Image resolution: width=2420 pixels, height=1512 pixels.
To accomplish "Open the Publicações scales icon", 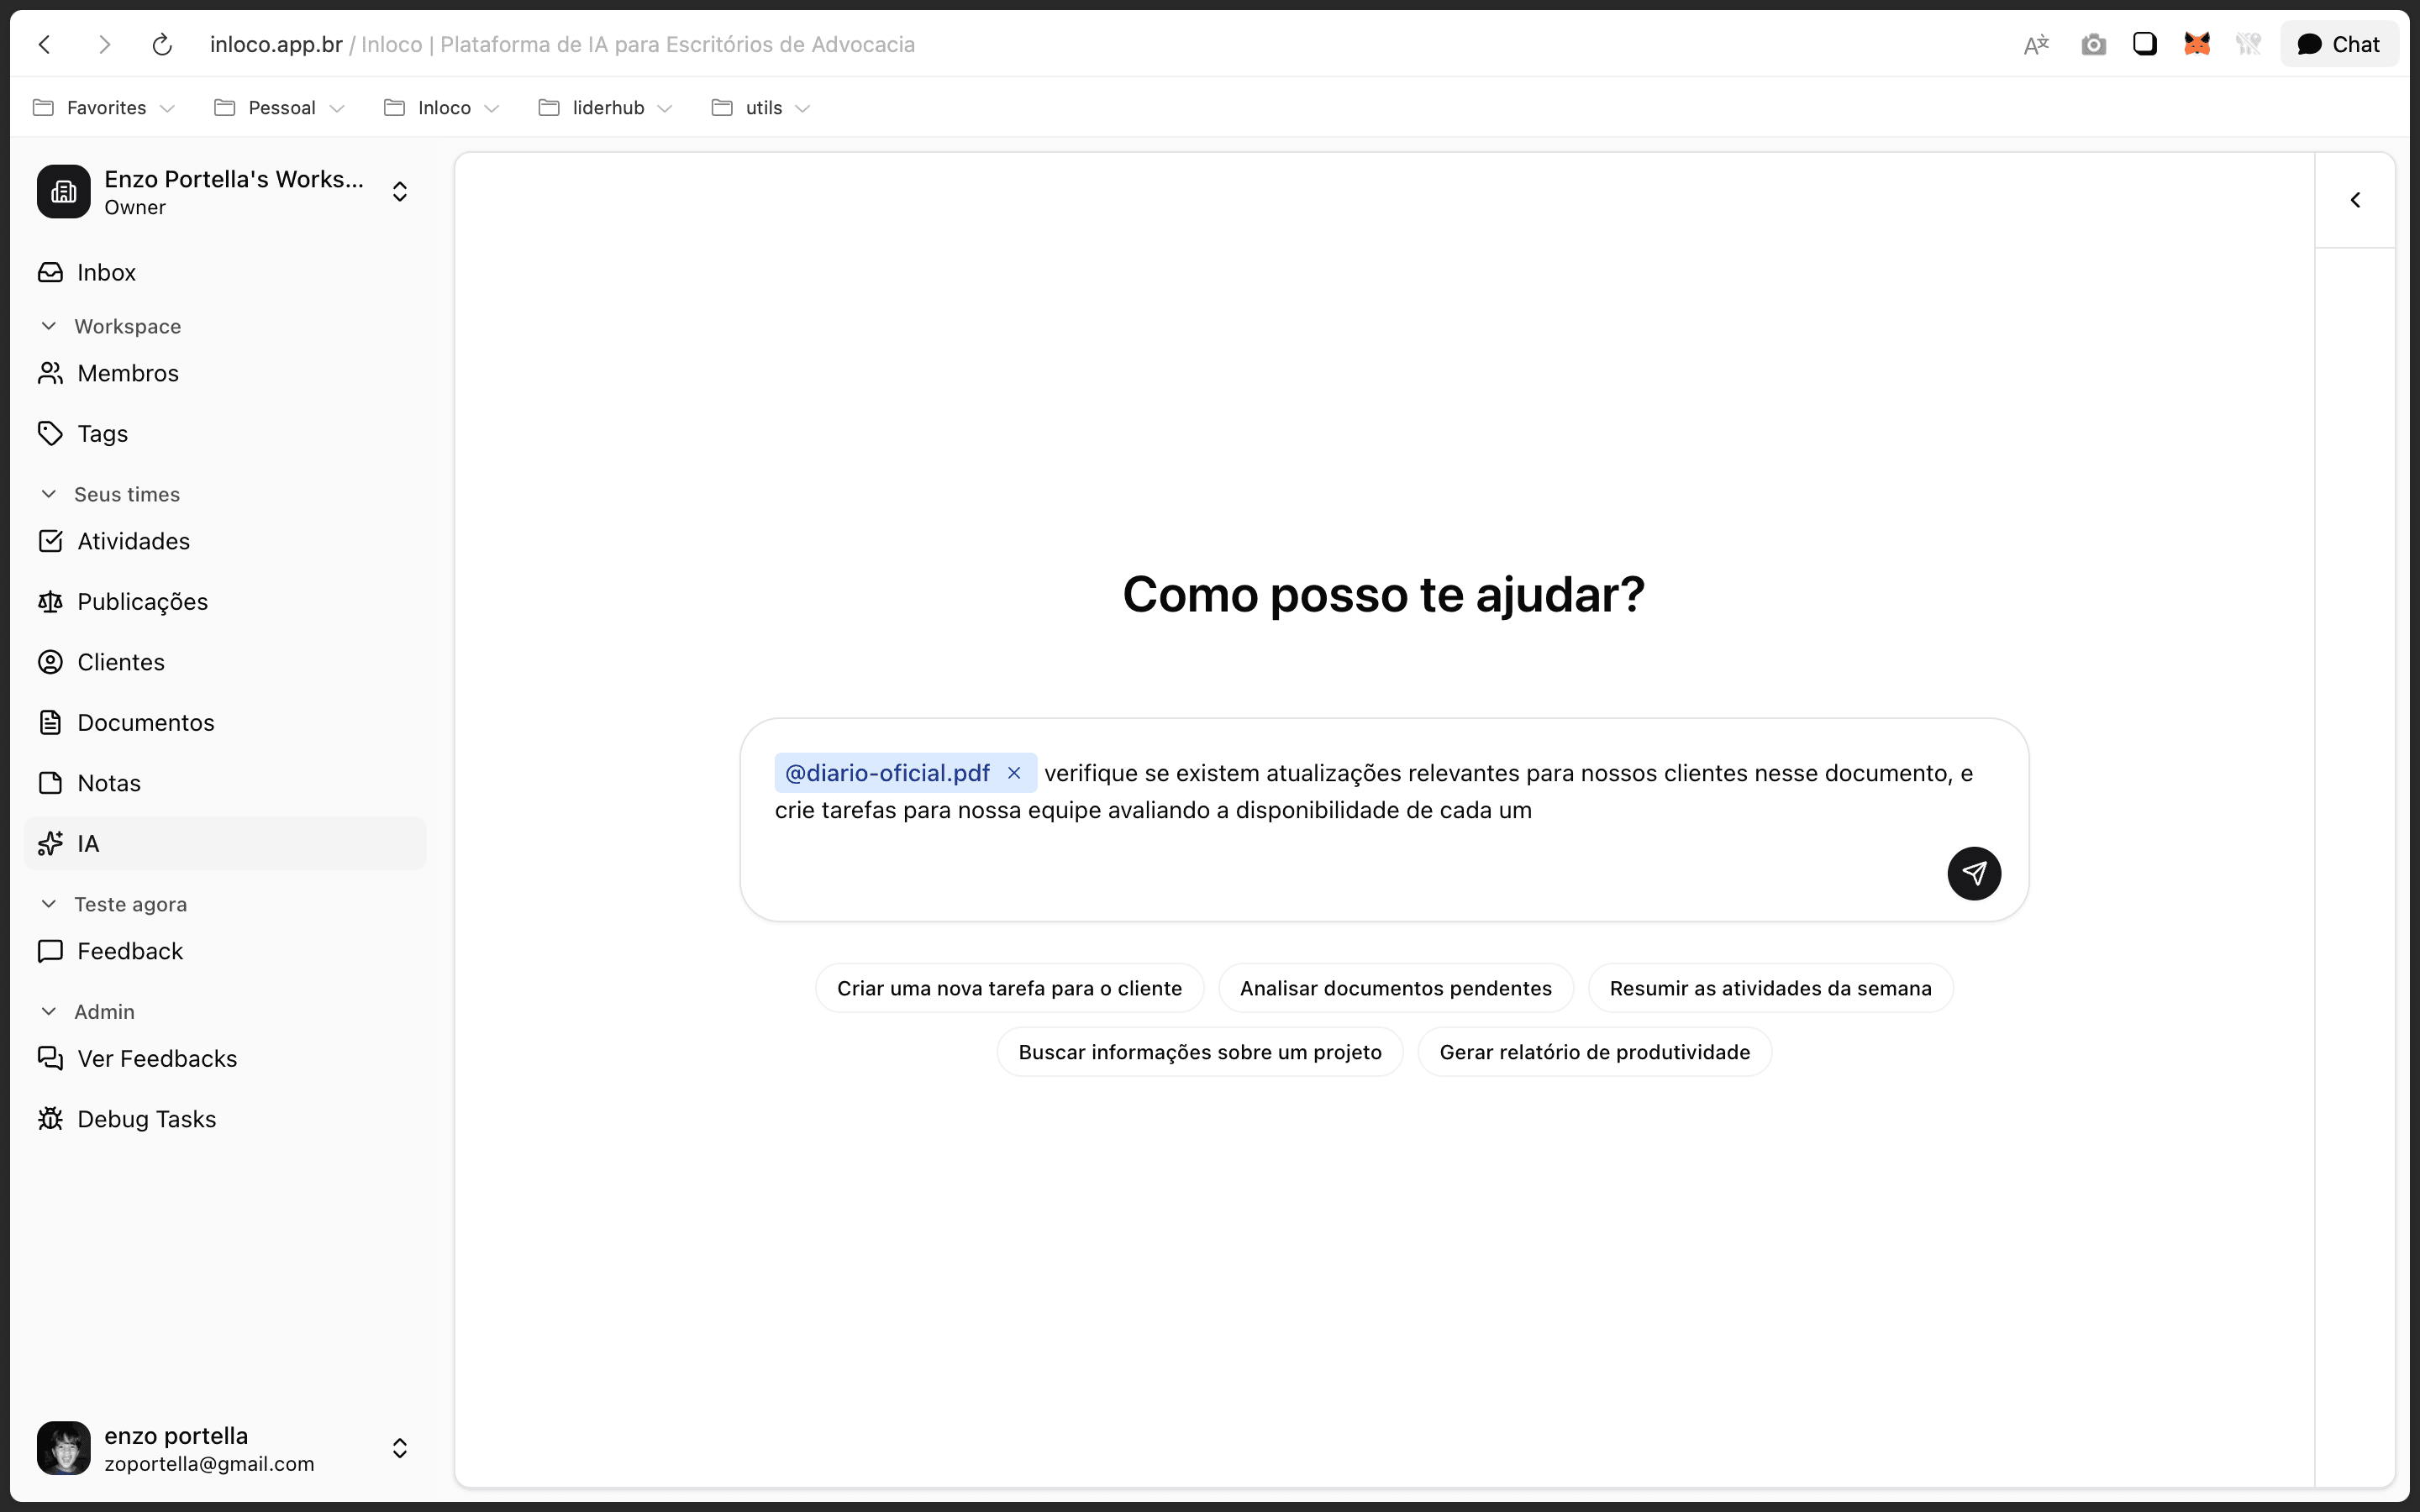I will tap(50, 602).
